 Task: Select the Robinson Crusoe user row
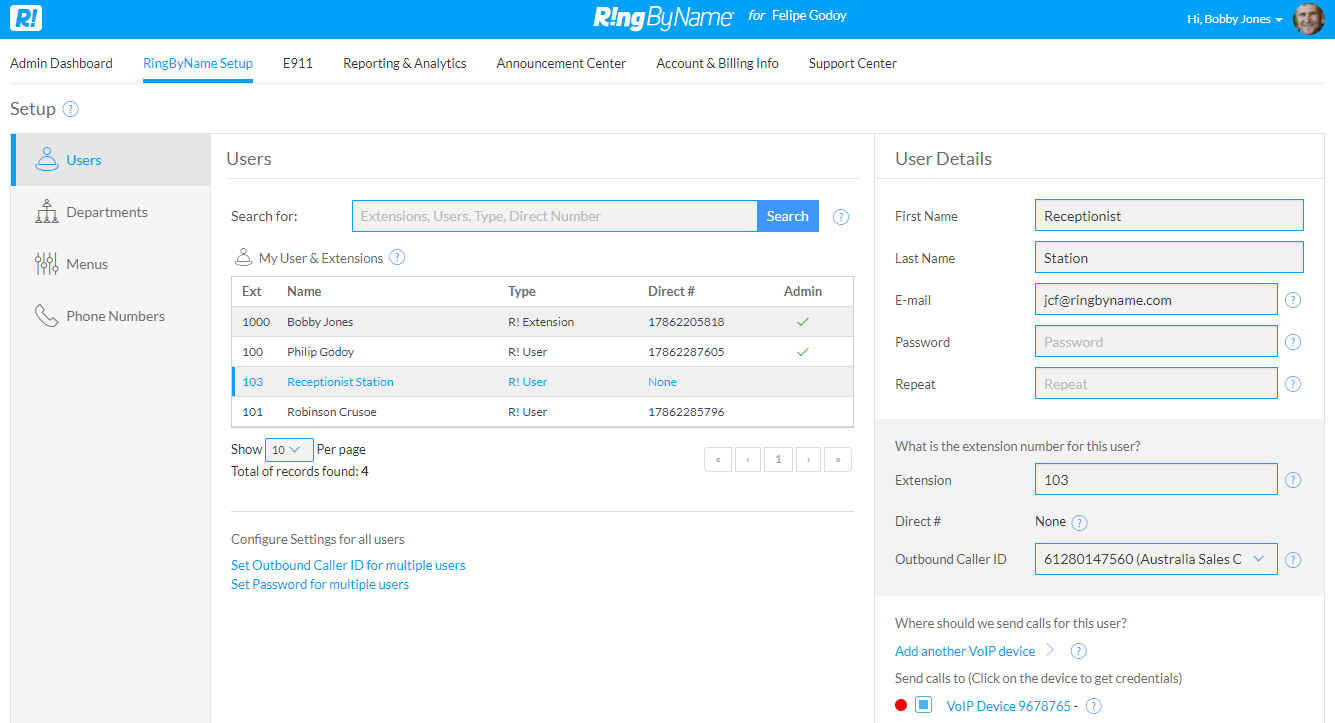coord(543,412)
